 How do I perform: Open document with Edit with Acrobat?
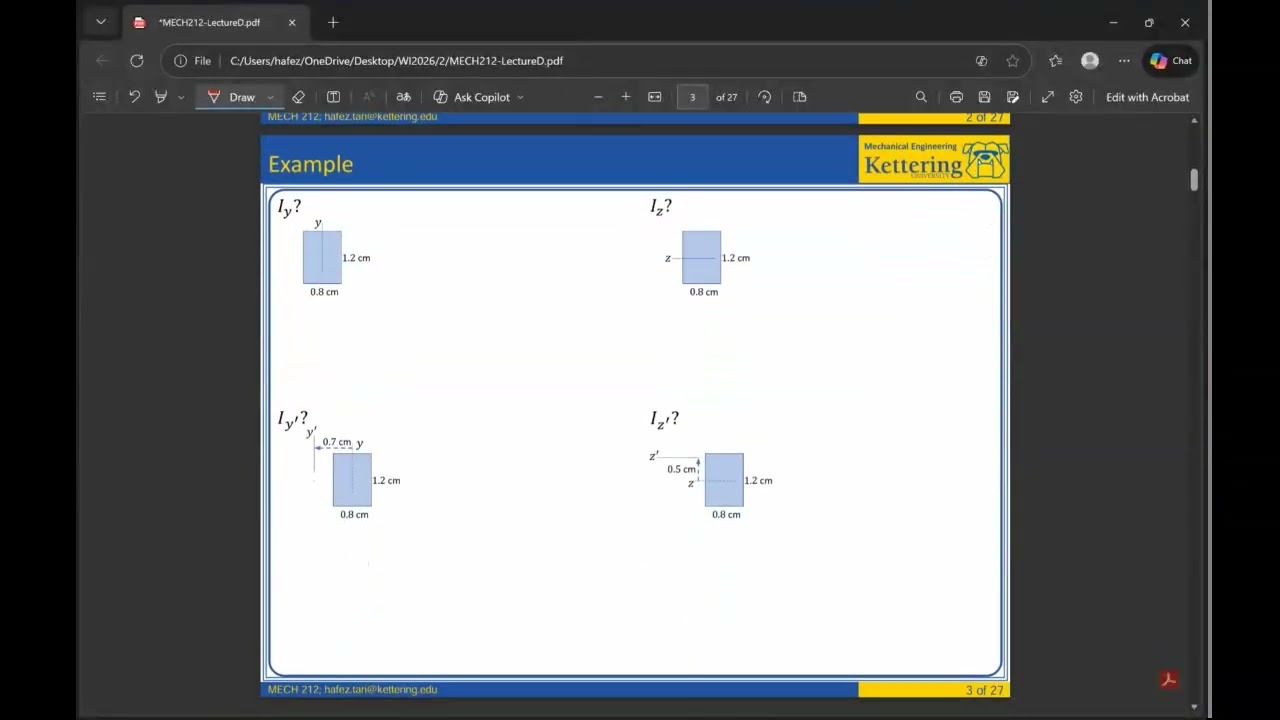pyautogui.click(x=1147, y=97)
